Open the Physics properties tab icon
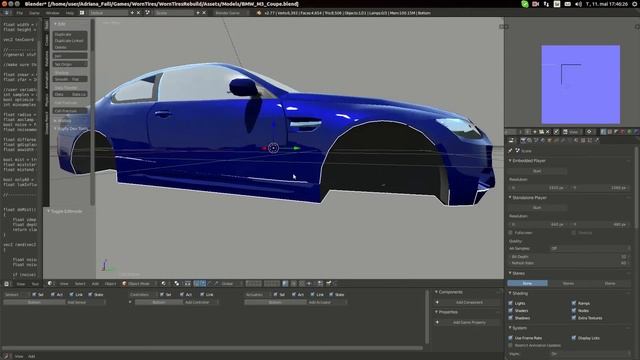The width and height of the screenshot is (640, 360). click(x=596, y=140)
